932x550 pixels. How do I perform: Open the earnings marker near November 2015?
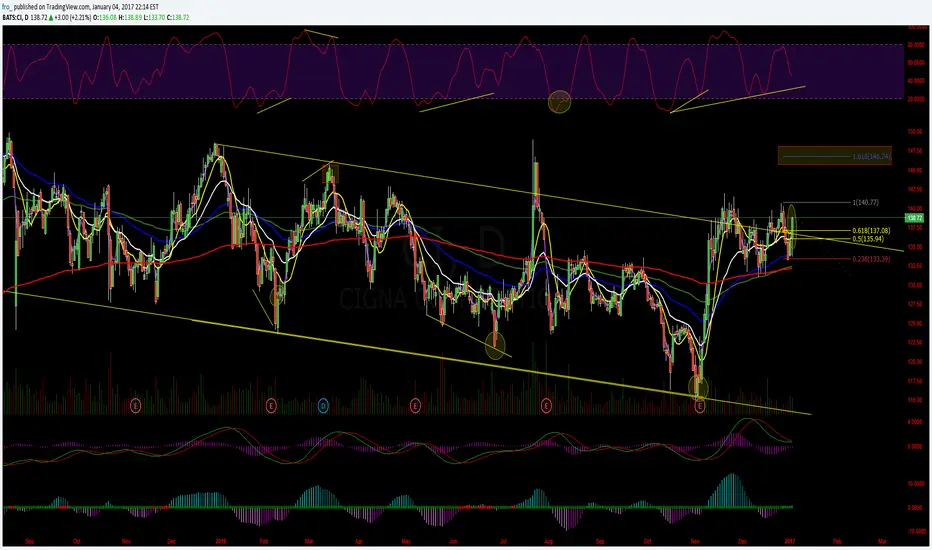coord(136,406)
